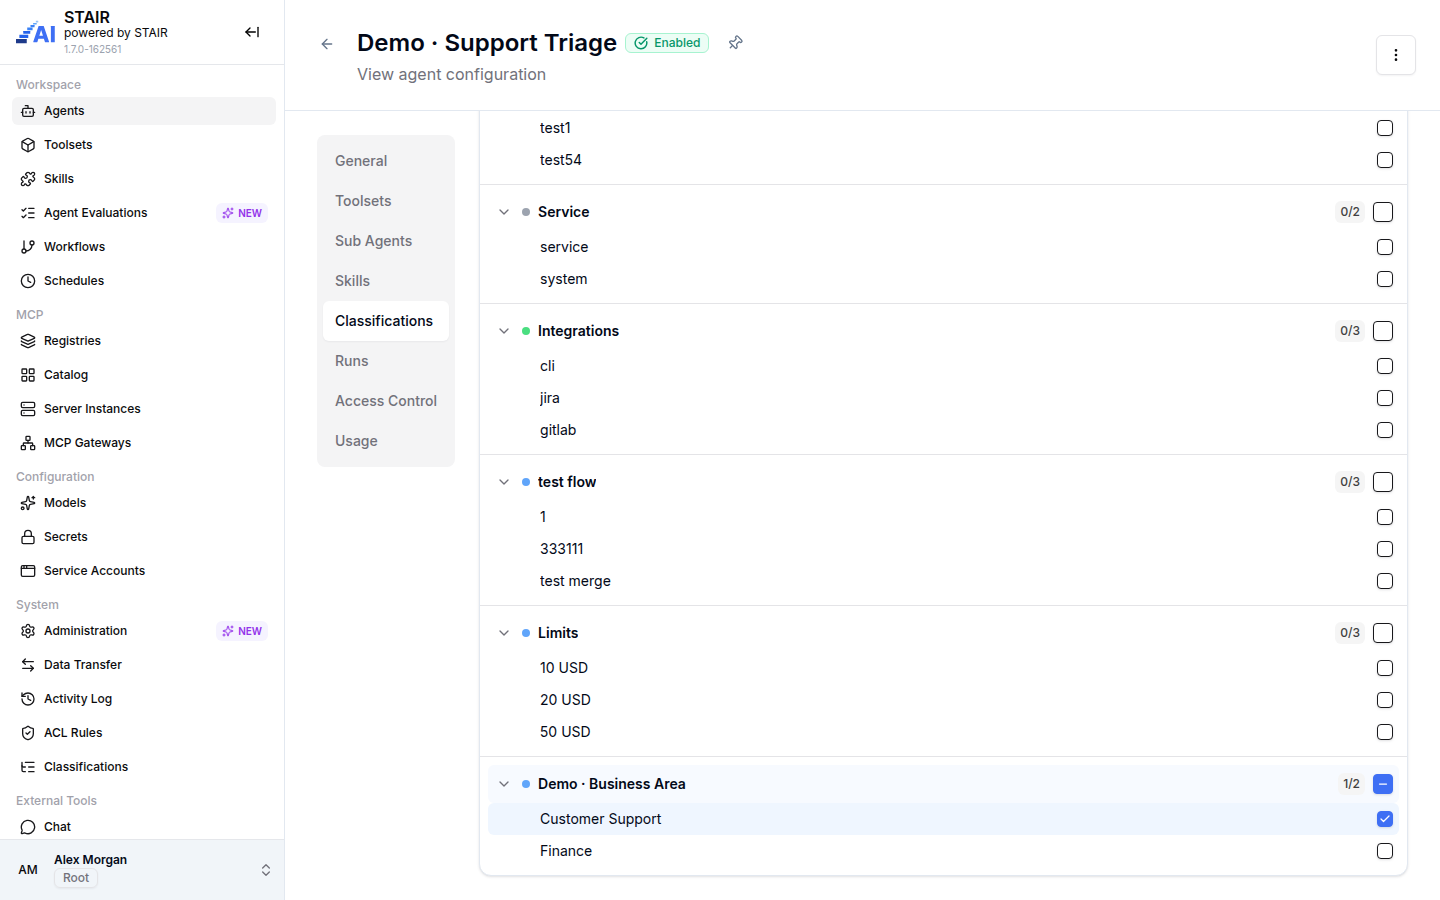Screen dimensions: 1440x900
Task: Open Chat under External Tools
Action: [144, 827]
